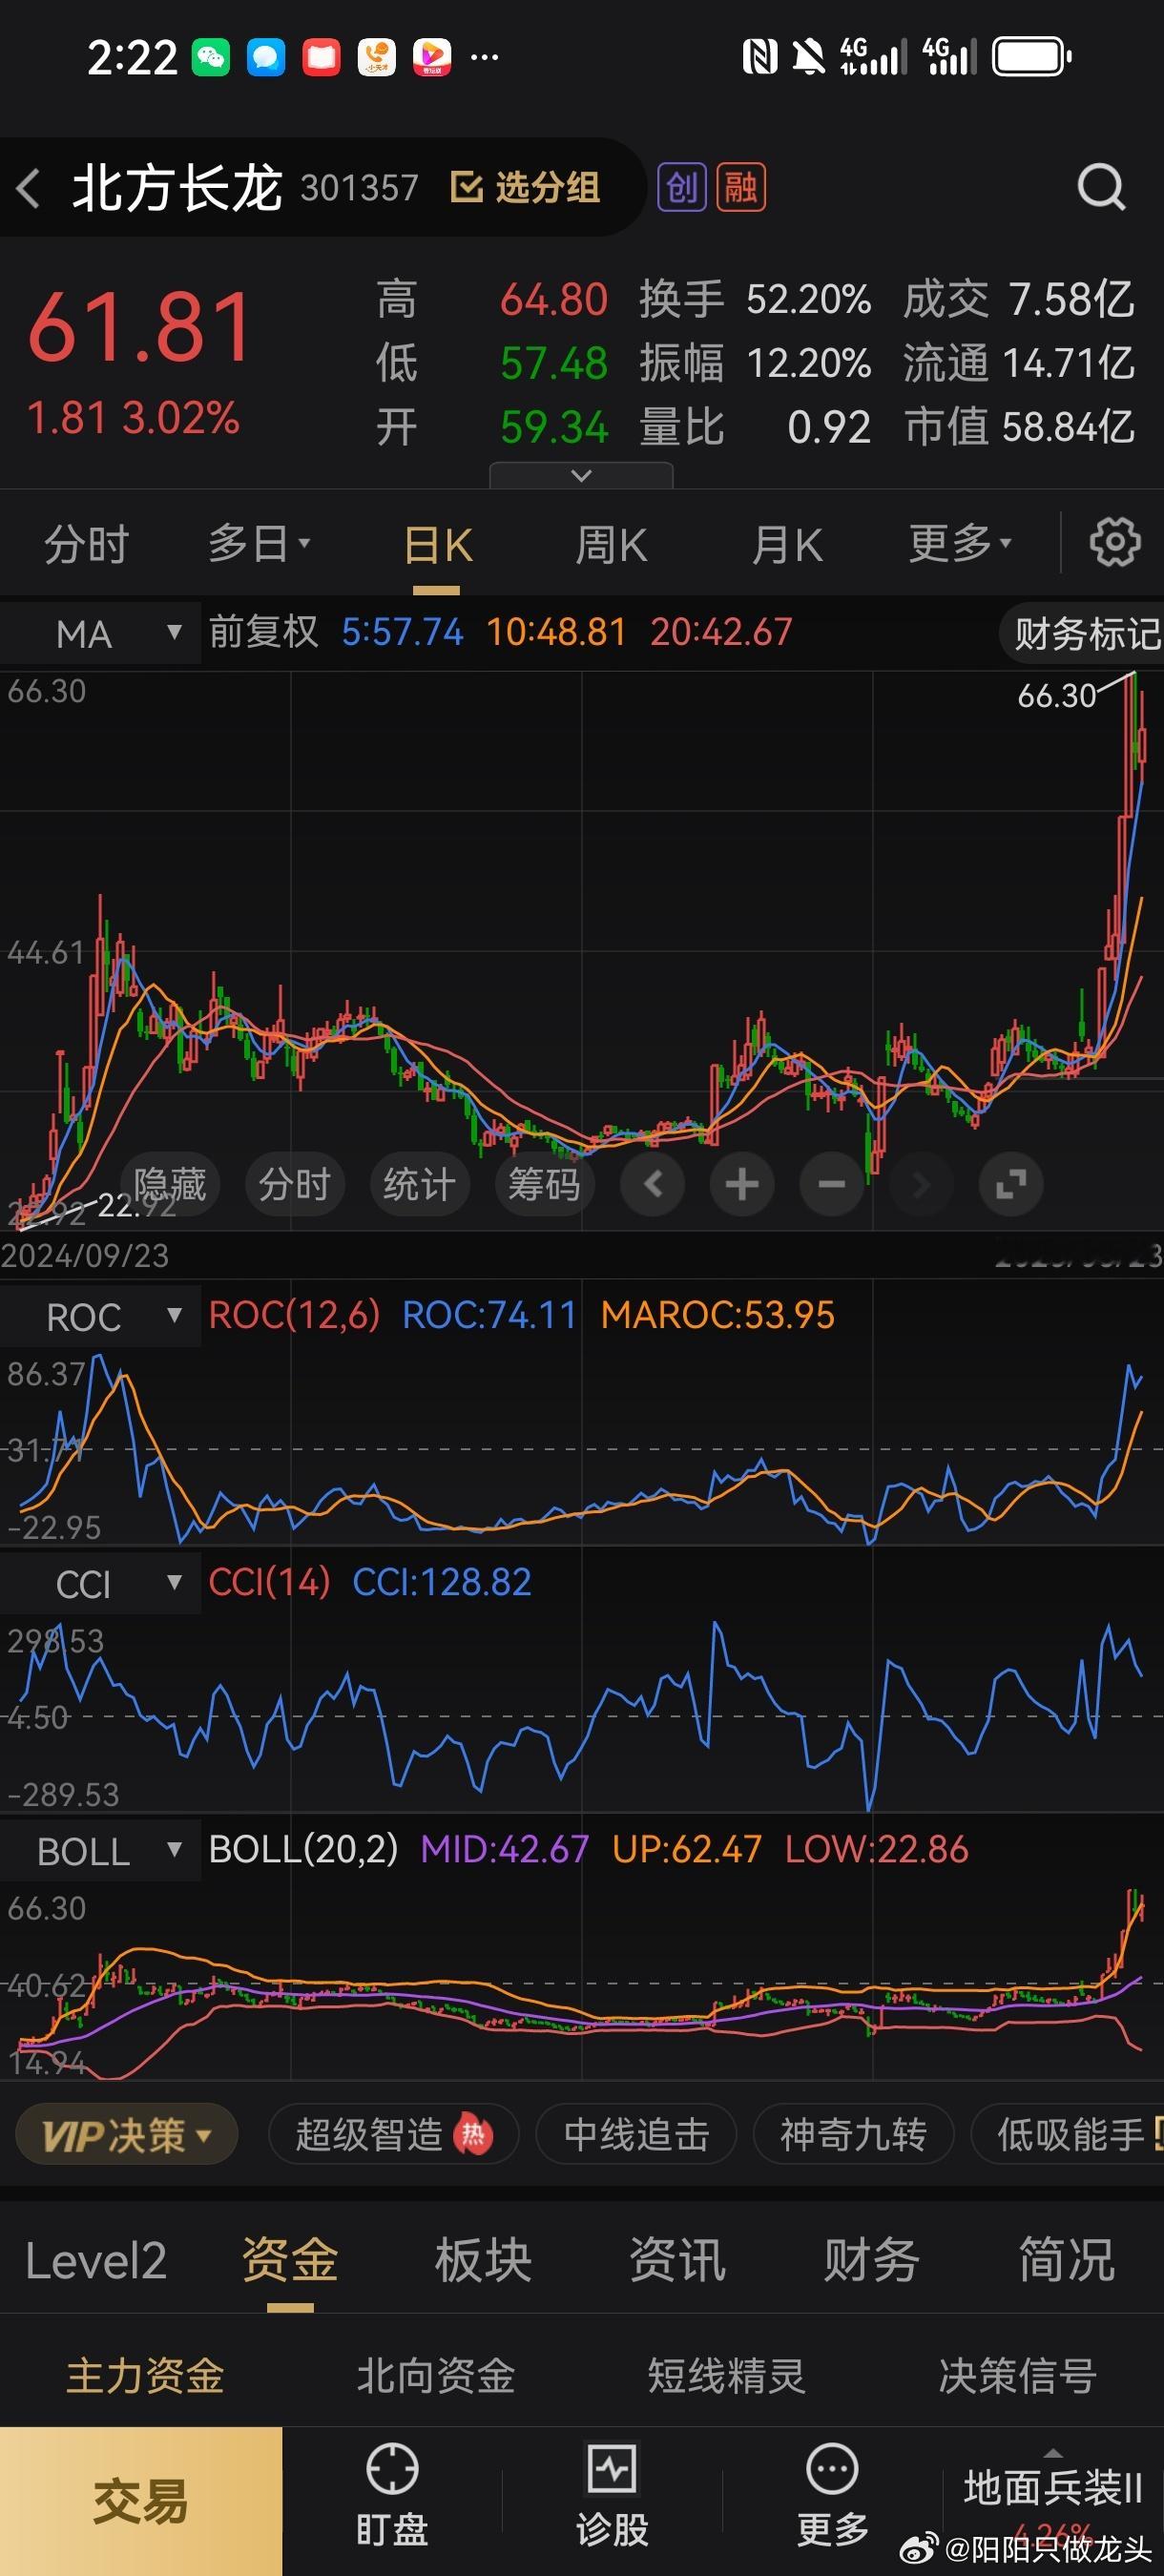The image size is (1164, 2576).
Task: Expand chart to fullscreen icon
Action: tap(1011, 1184)
